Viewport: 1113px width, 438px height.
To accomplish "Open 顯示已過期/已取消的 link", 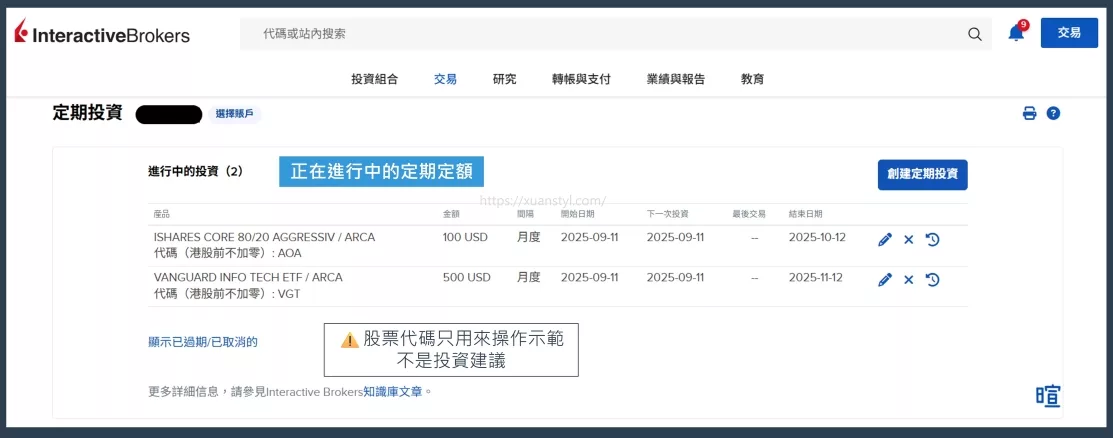I will tap(203, 342).
